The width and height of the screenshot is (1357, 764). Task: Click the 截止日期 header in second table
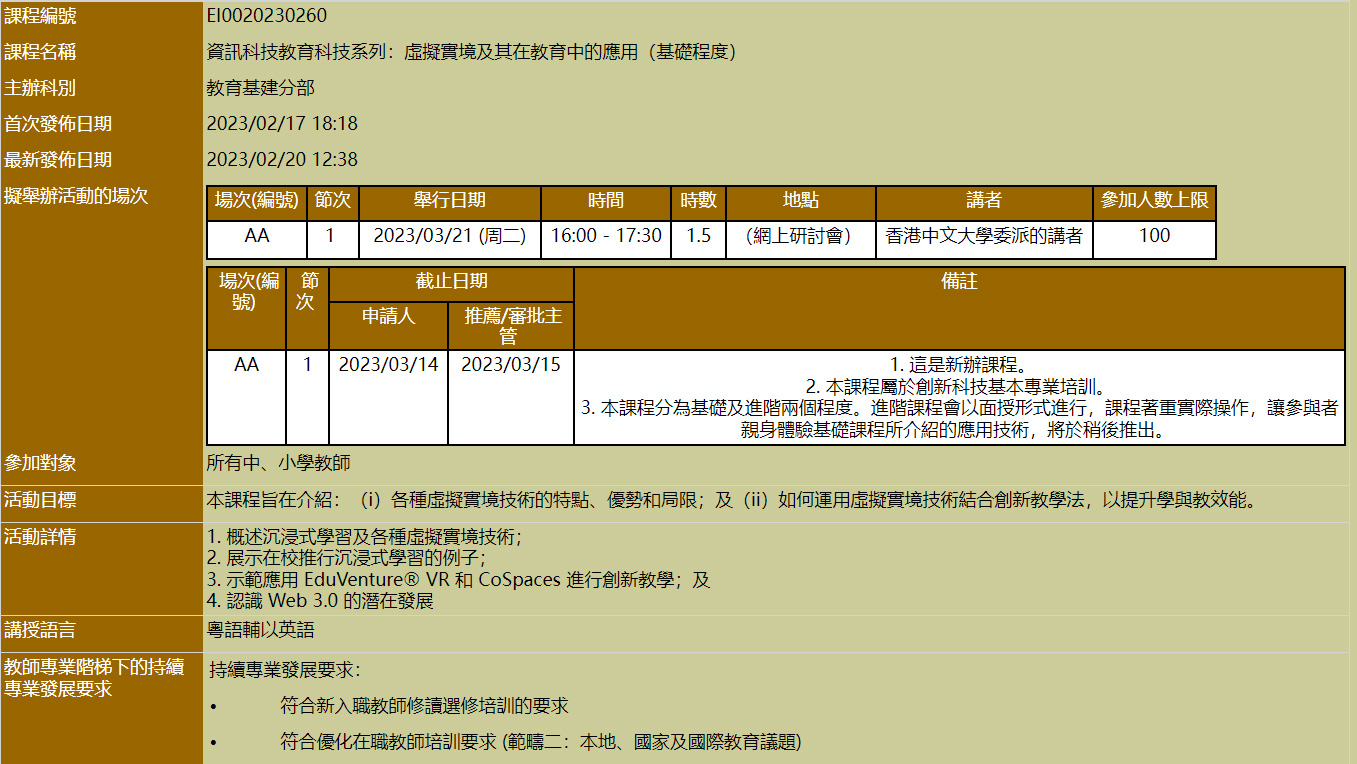451,283
